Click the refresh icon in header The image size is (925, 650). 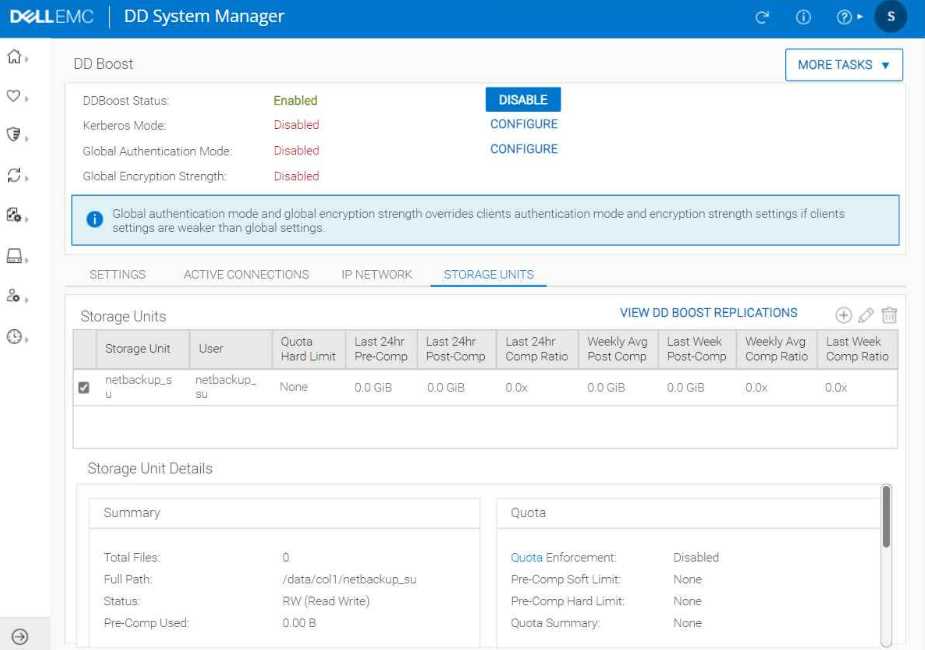pos(762,17)
